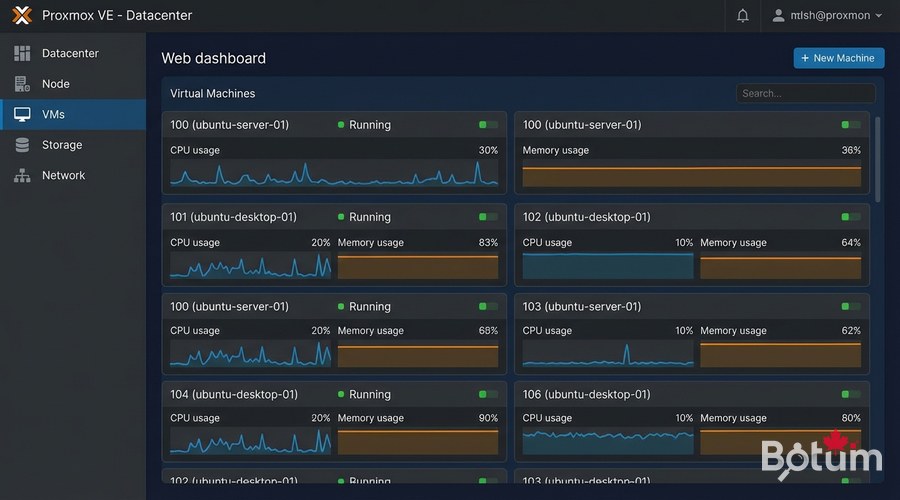Select the VMs label in sidebar
Image resolution: width=900 pixels, height=500 pixels.
coord(53,114)
